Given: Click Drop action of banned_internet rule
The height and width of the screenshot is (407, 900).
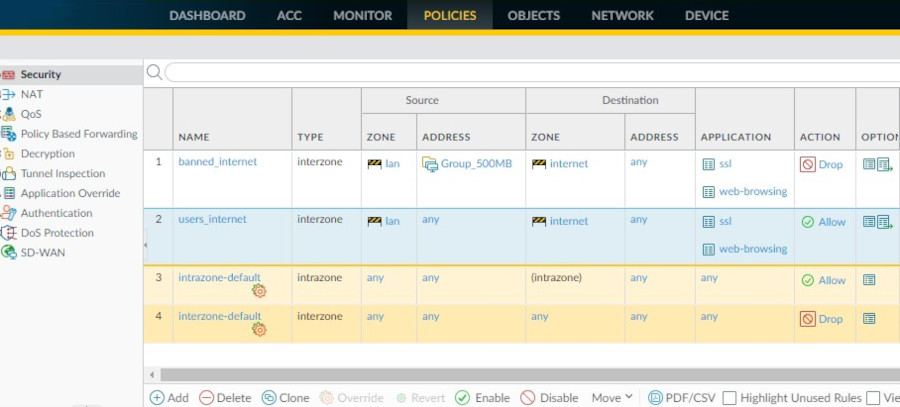Looking at the screenshot, I should point(821,165).
